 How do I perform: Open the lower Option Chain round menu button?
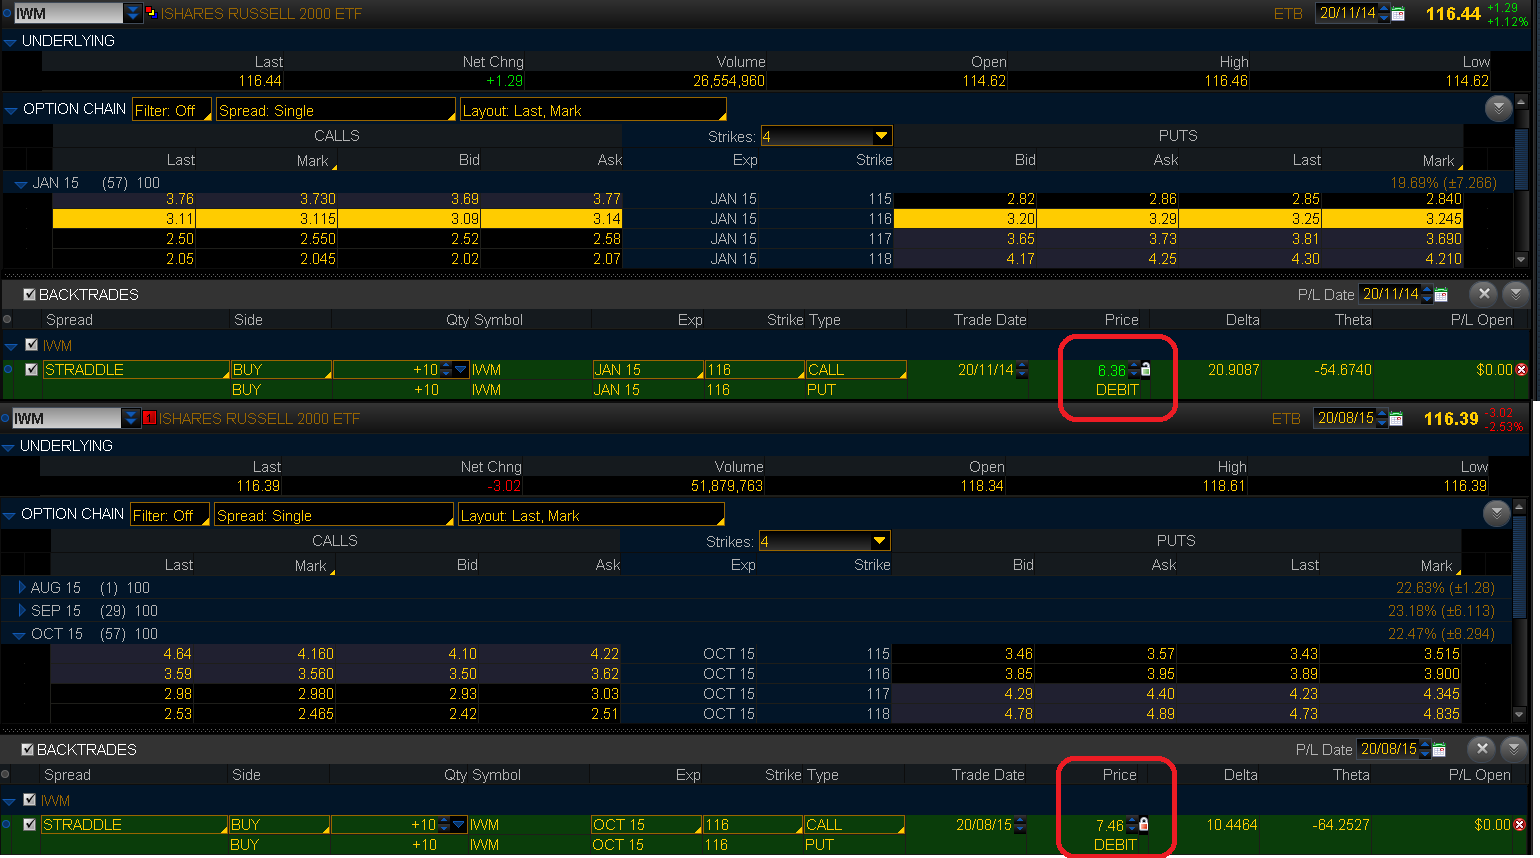tap(1496, 514)
